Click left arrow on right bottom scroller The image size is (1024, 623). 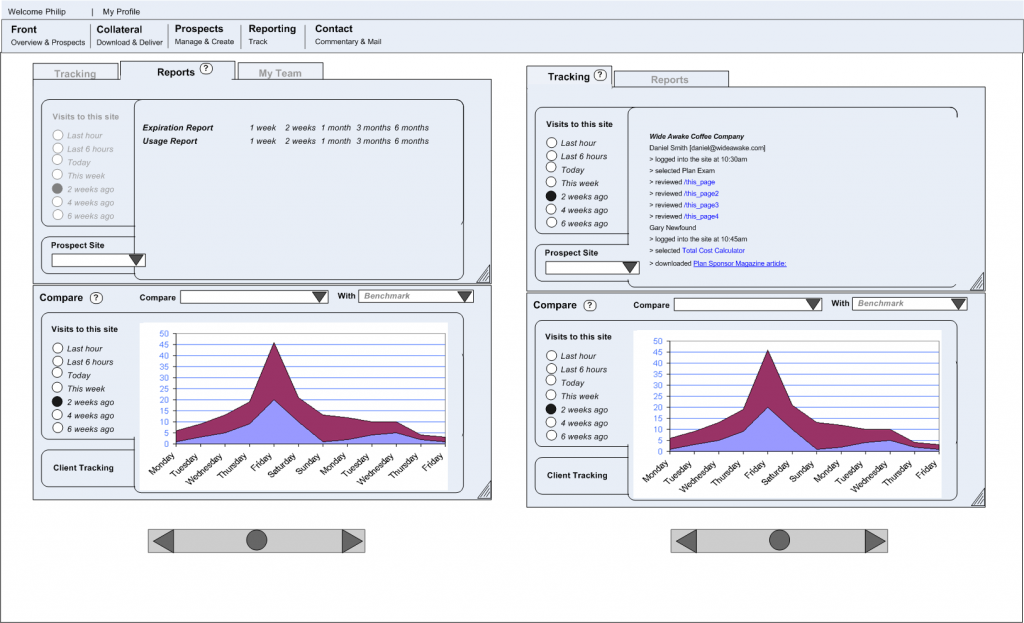[685, 541]
